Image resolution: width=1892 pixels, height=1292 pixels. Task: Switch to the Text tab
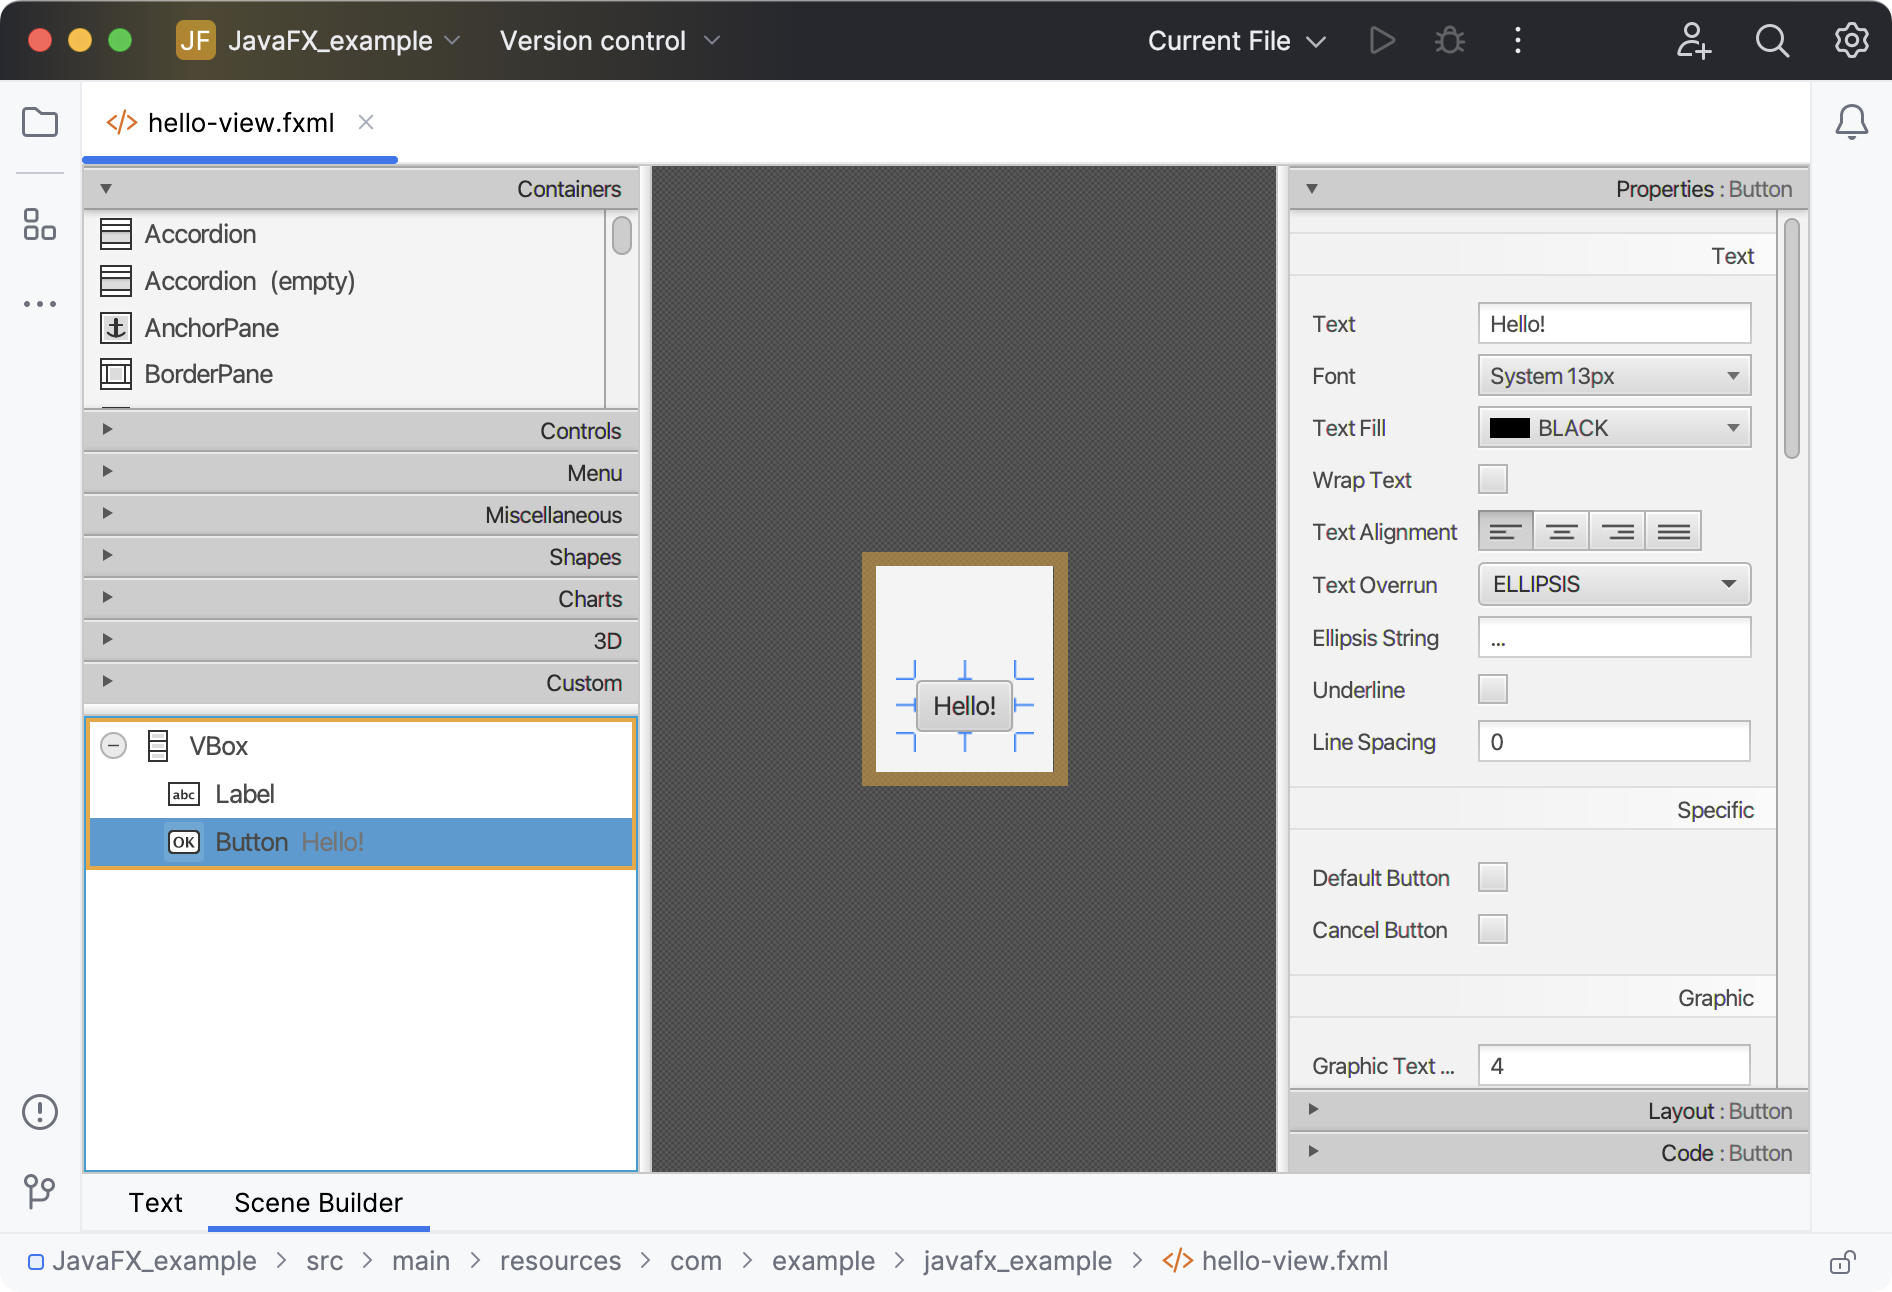155,1203
